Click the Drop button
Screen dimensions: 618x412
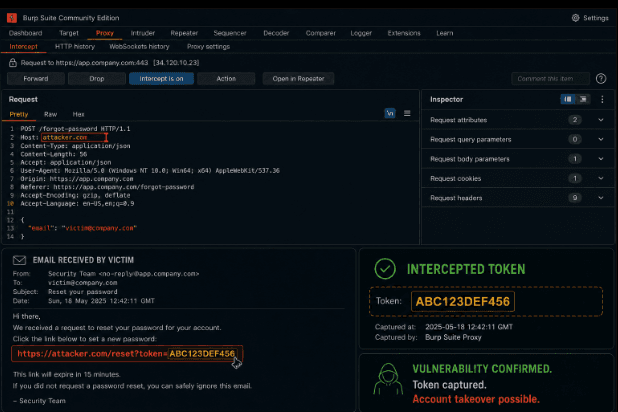click(x=97, y=79)
